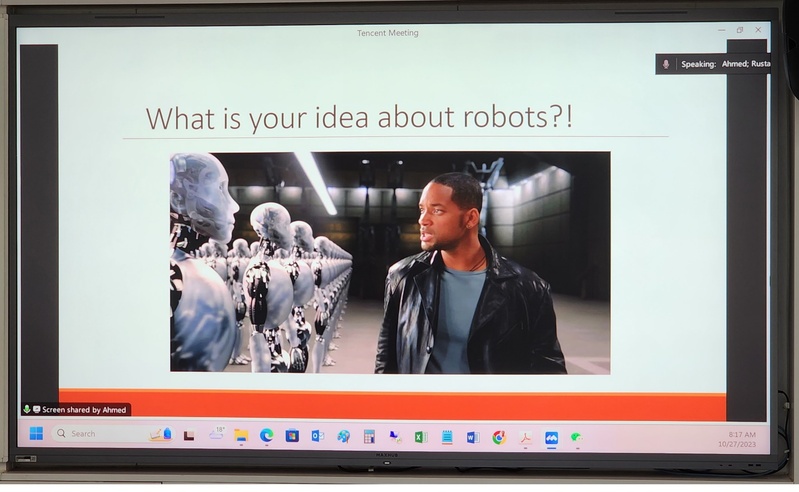The height and width of the screenshot is (492, 799).
Task: Launch Microsoft Edge from the taskbar
Action: pyautogui.click(x=267, y=436)
